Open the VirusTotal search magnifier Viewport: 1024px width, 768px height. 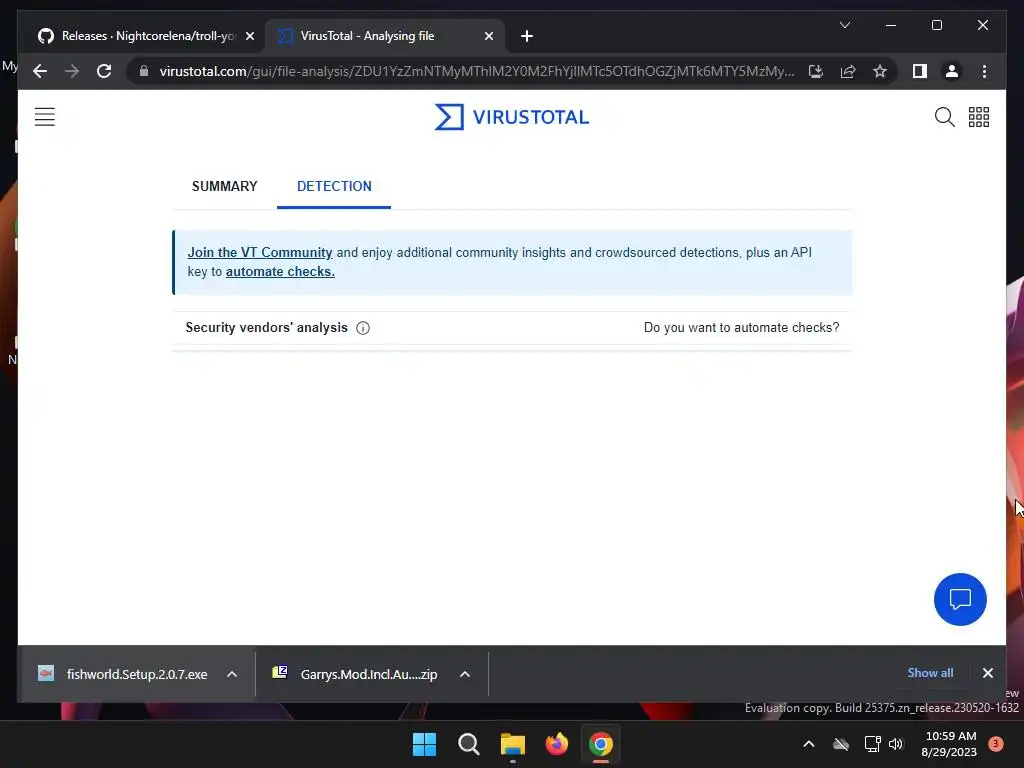point(944,117)
